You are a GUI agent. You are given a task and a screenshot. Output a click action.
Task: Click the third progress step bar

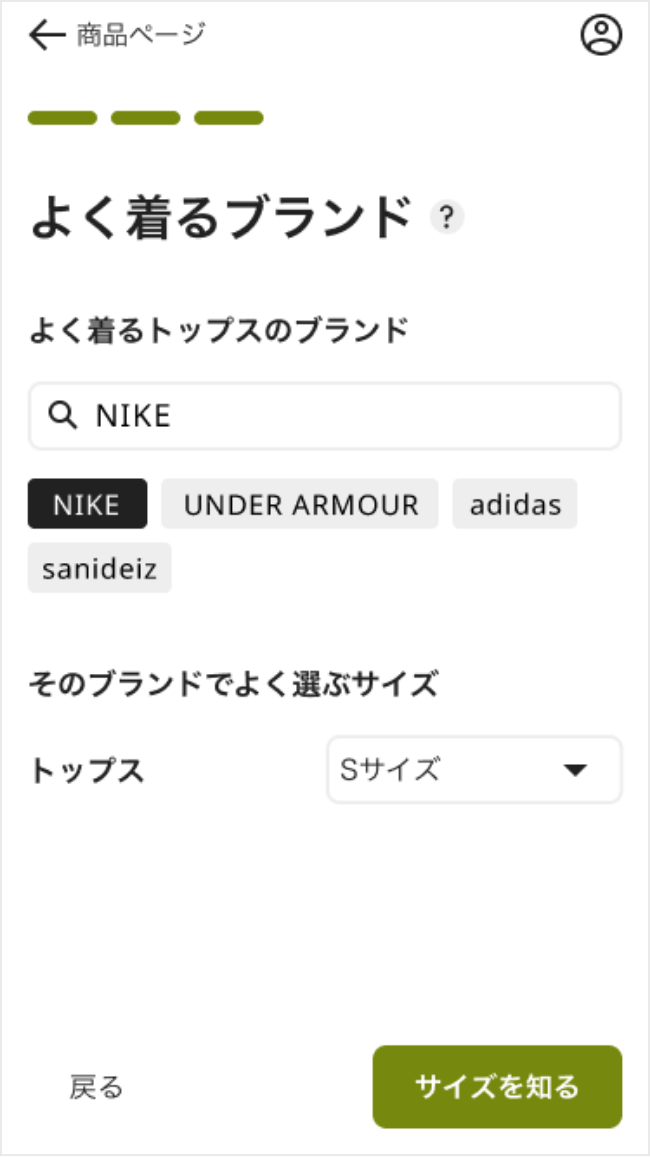(229, 118)
